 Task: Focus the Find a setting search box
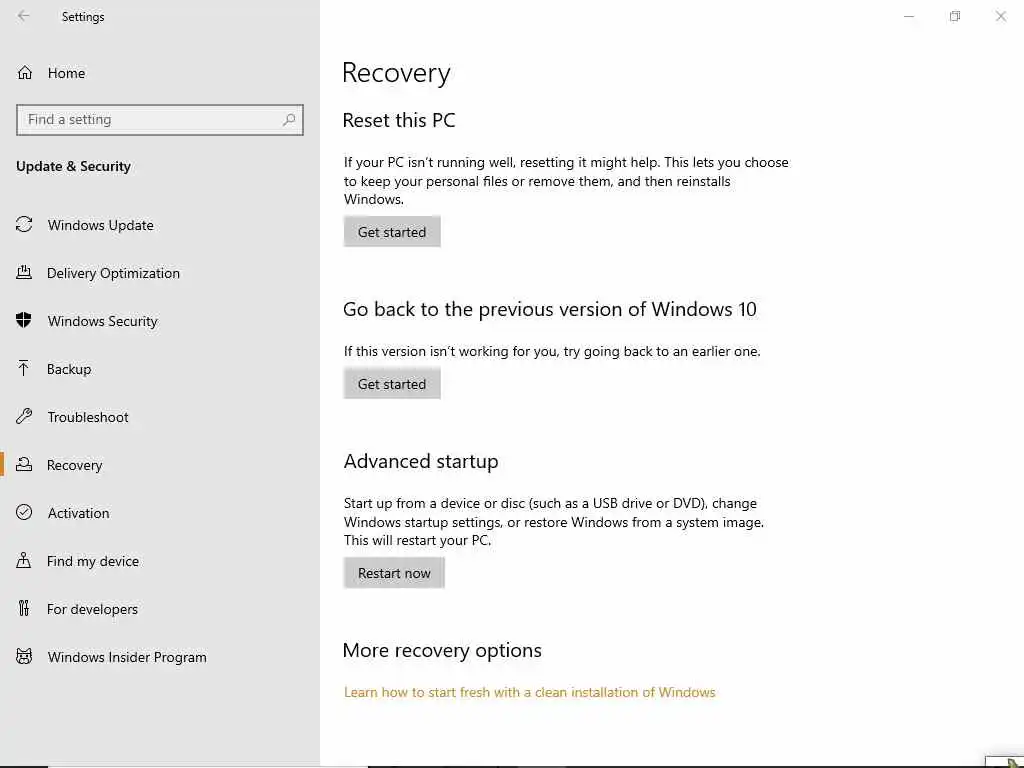[150, 120]
